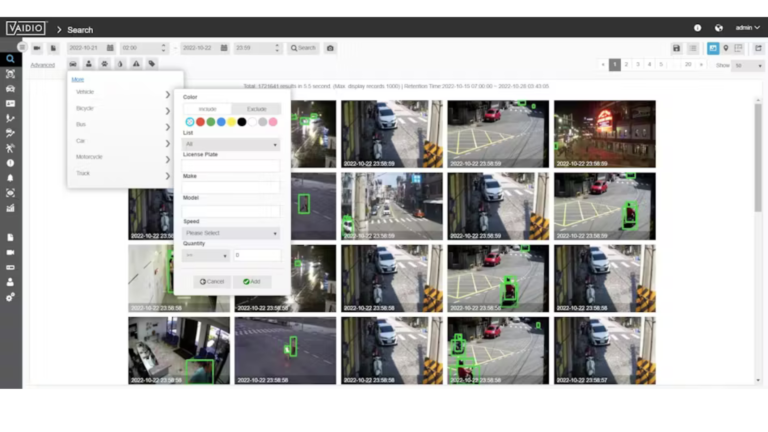Image resolution: width=768 pixels, height=432 pixels.
Task: Click the Add button in the filter panel
Action: pyautogui.click(x=252, y=281)
